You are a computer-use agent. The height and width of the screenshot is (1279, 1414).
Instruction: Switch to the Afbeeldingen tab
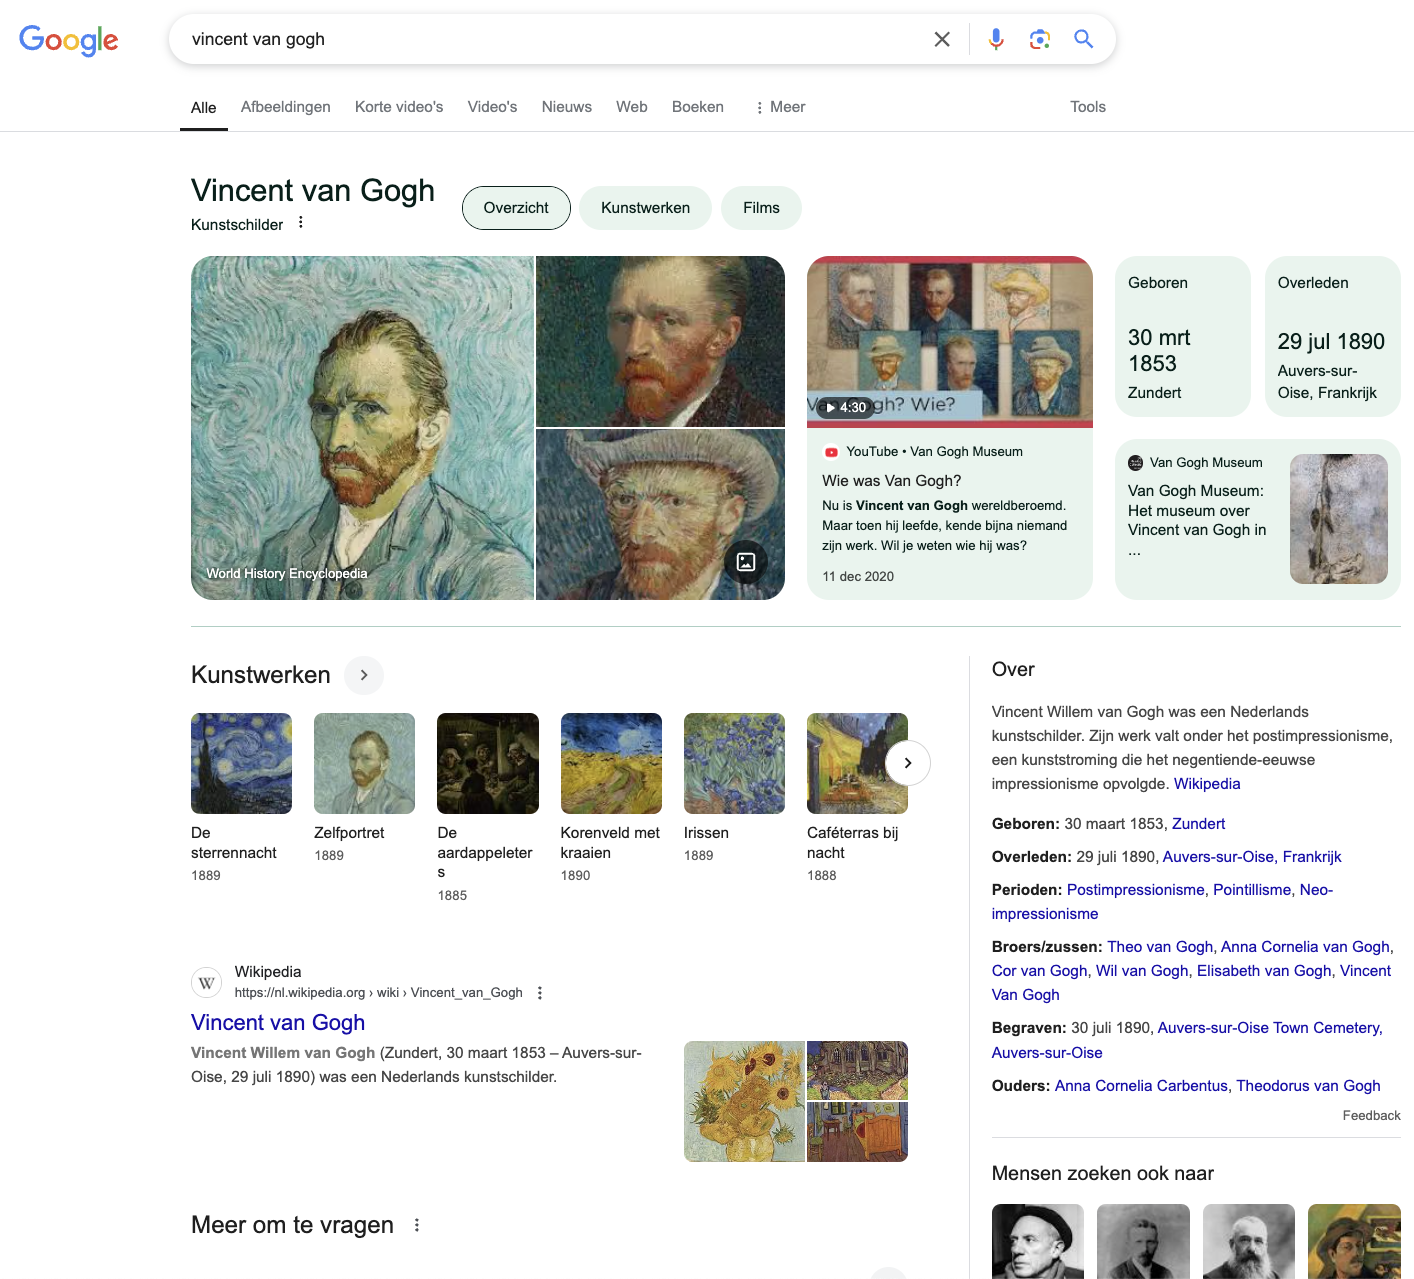pyautogui.click(x=286, y=107)
